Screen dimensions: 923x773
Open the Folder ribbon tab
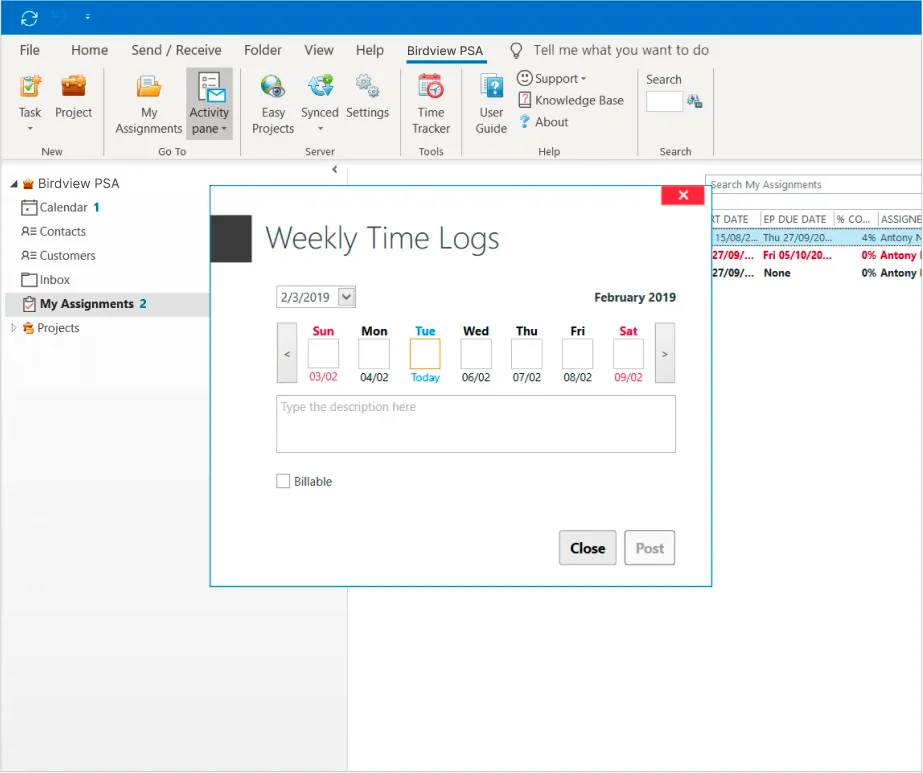point(263,50)
